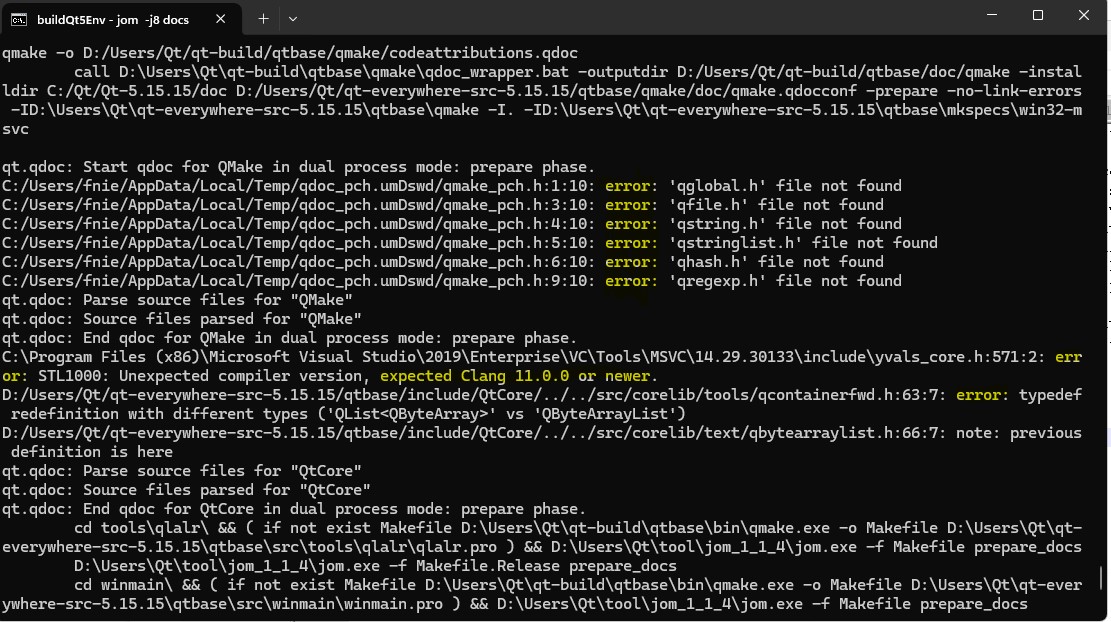Maximize the terminal window

tap(1038, 15)
